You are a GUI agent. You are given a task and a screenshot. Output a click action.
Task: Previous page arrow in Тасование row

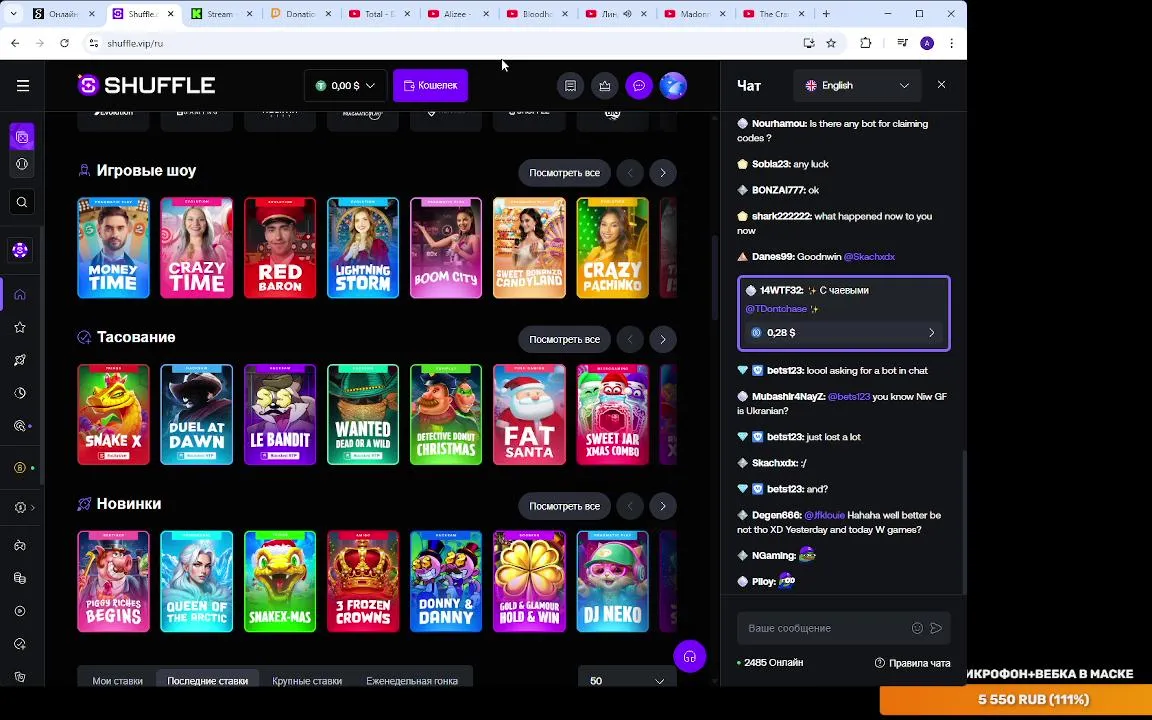[630, 340]
